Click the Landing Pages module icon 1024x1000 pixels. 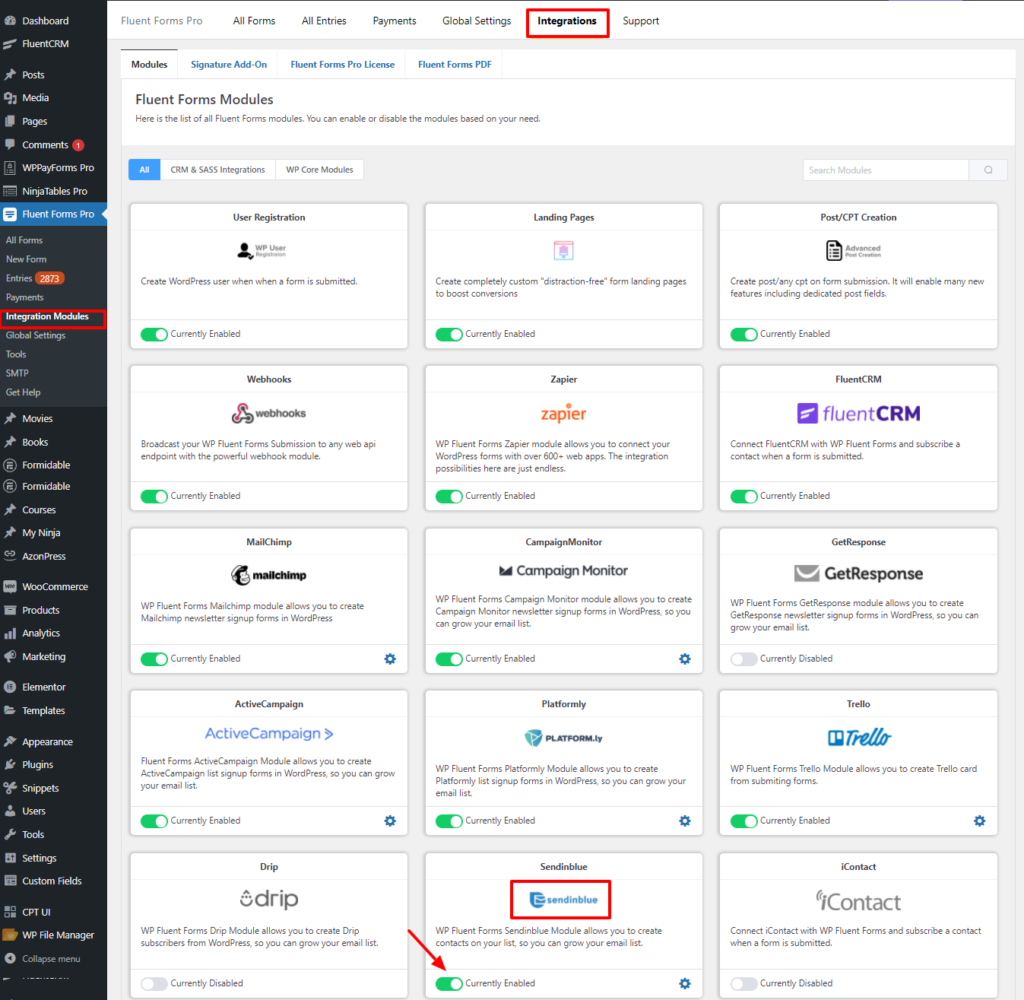[563, 250]
